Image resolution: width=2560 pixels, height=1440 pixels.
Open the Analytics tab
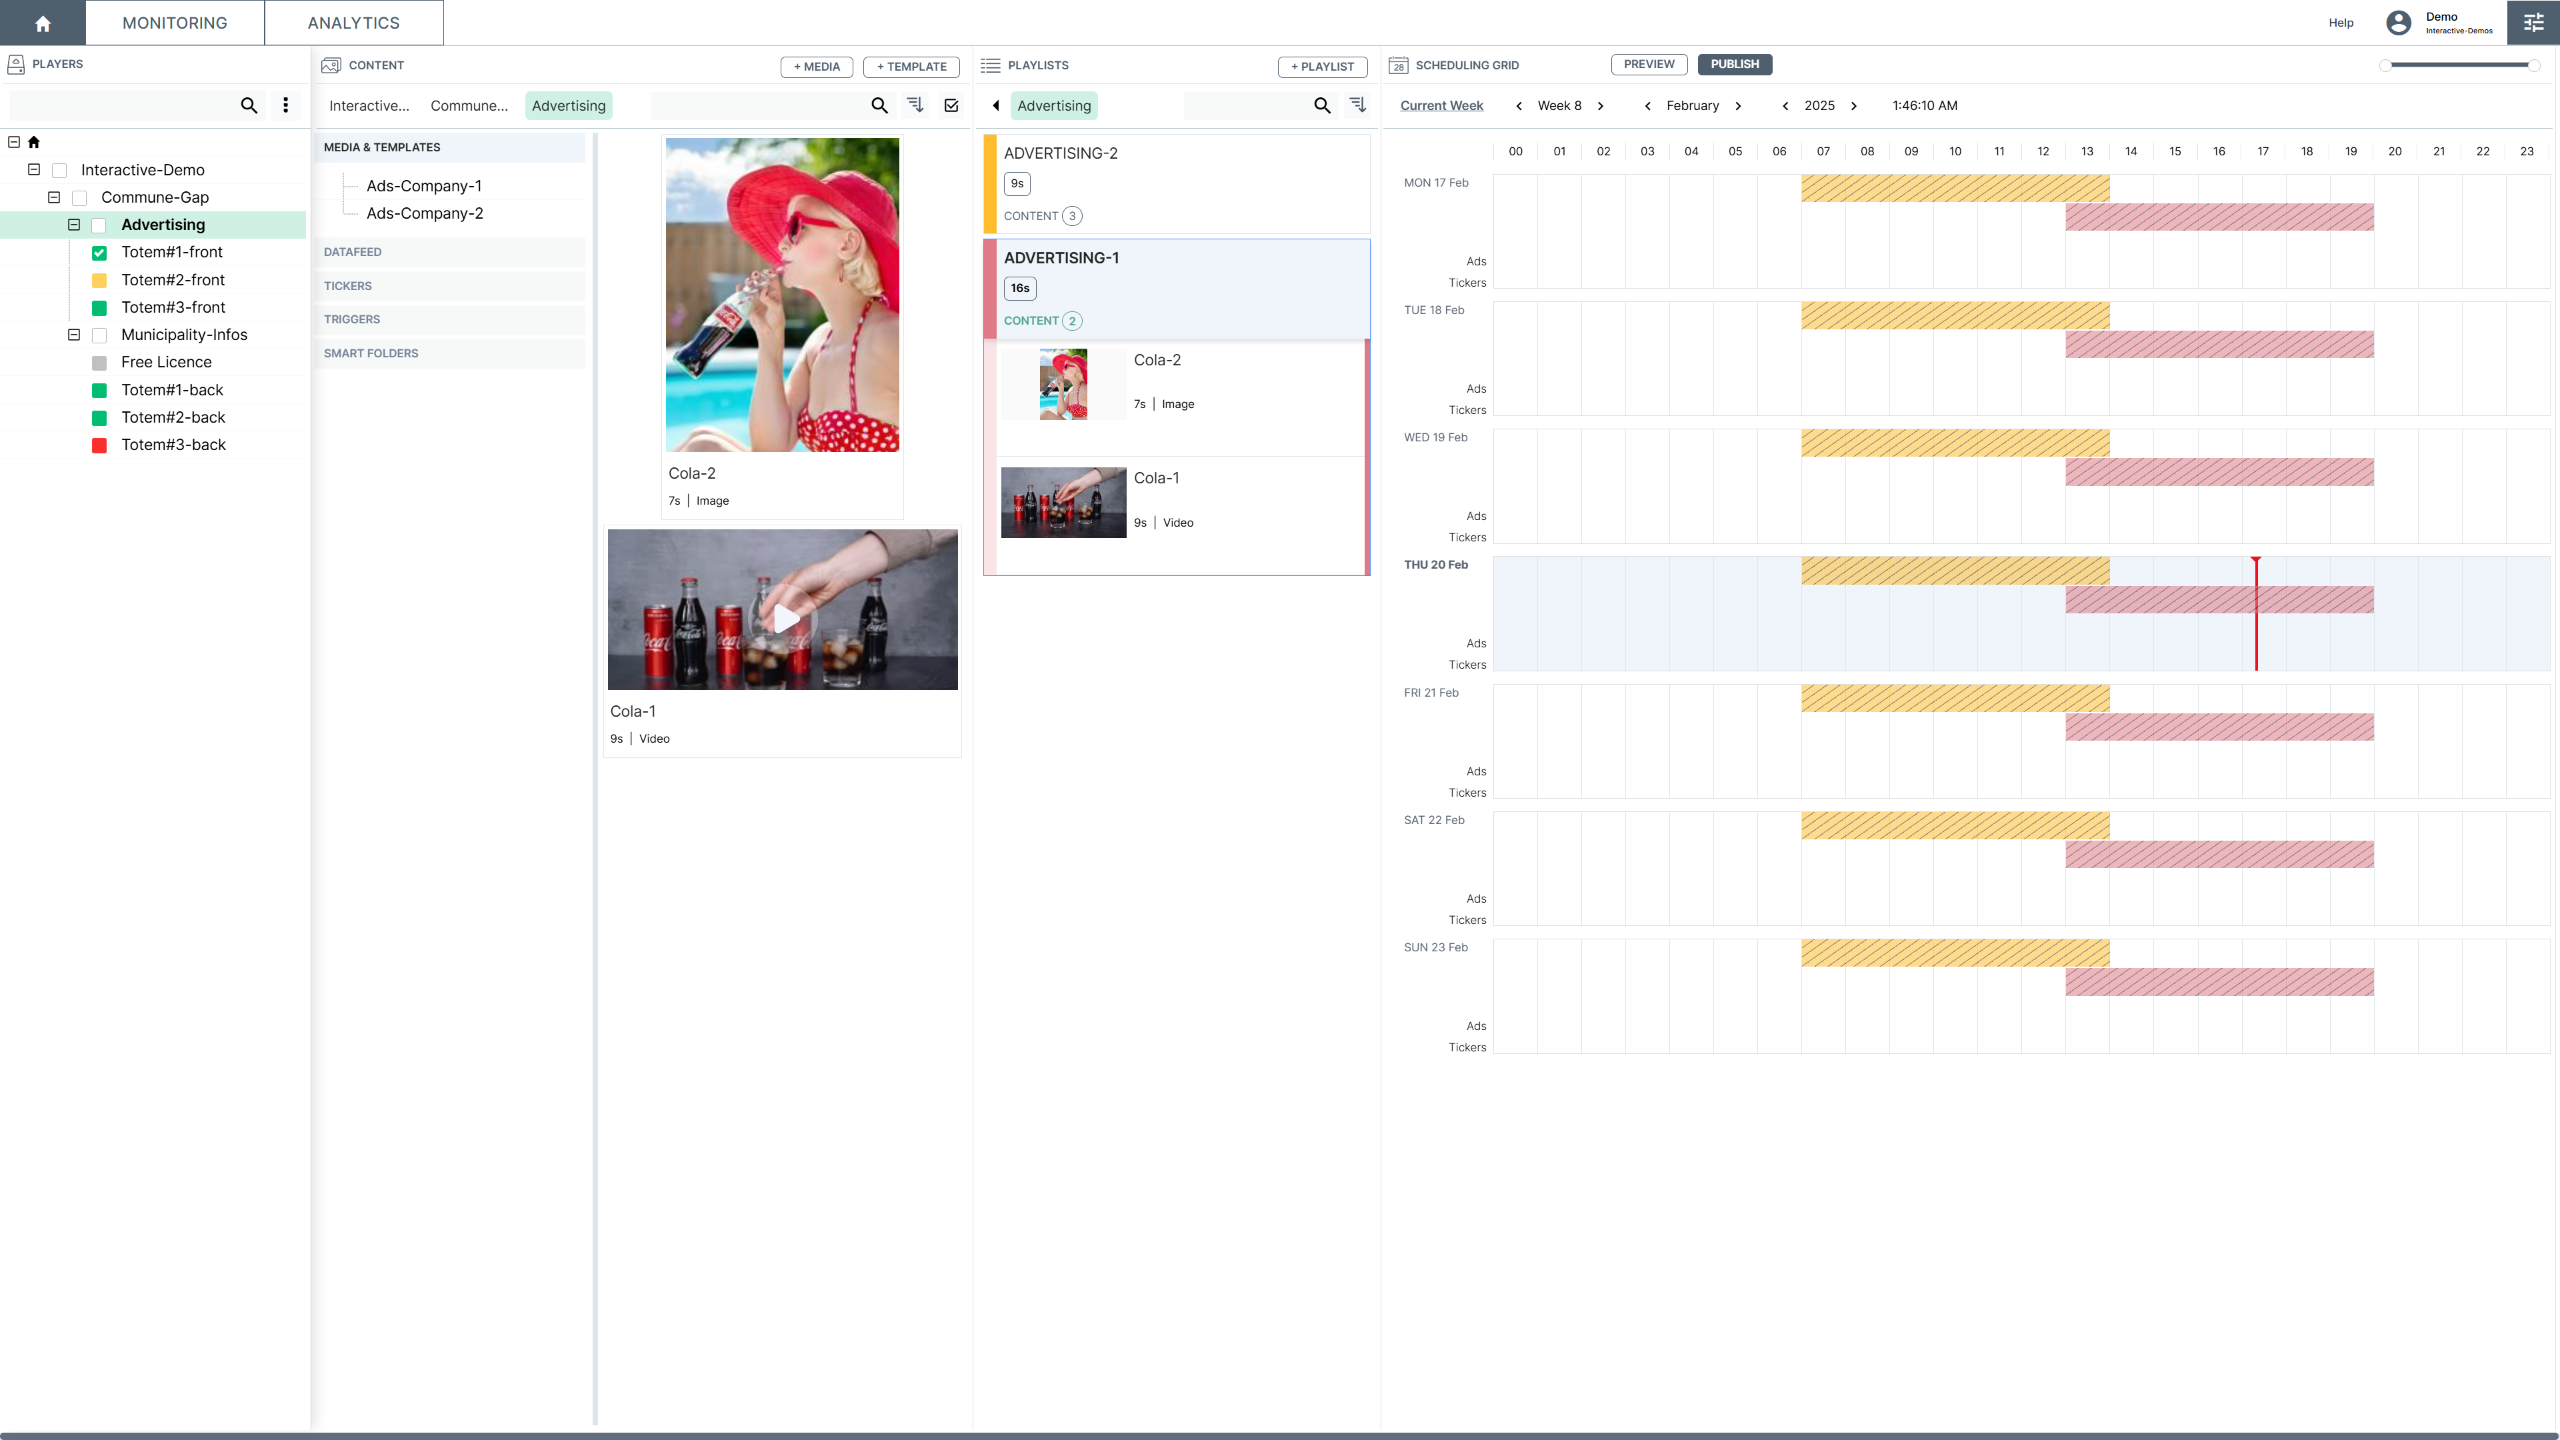pyautogui.click(x=353, y=23)
